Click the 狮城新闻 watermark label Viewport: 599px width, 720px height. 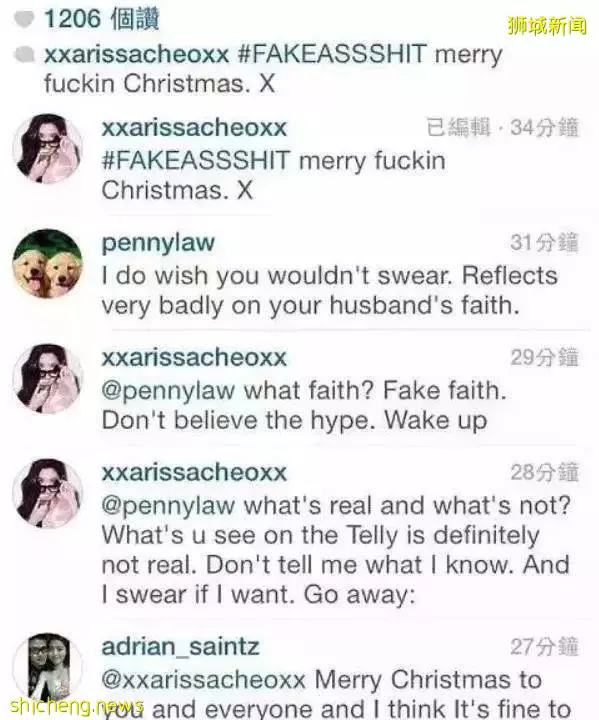(x=547, y=26)
